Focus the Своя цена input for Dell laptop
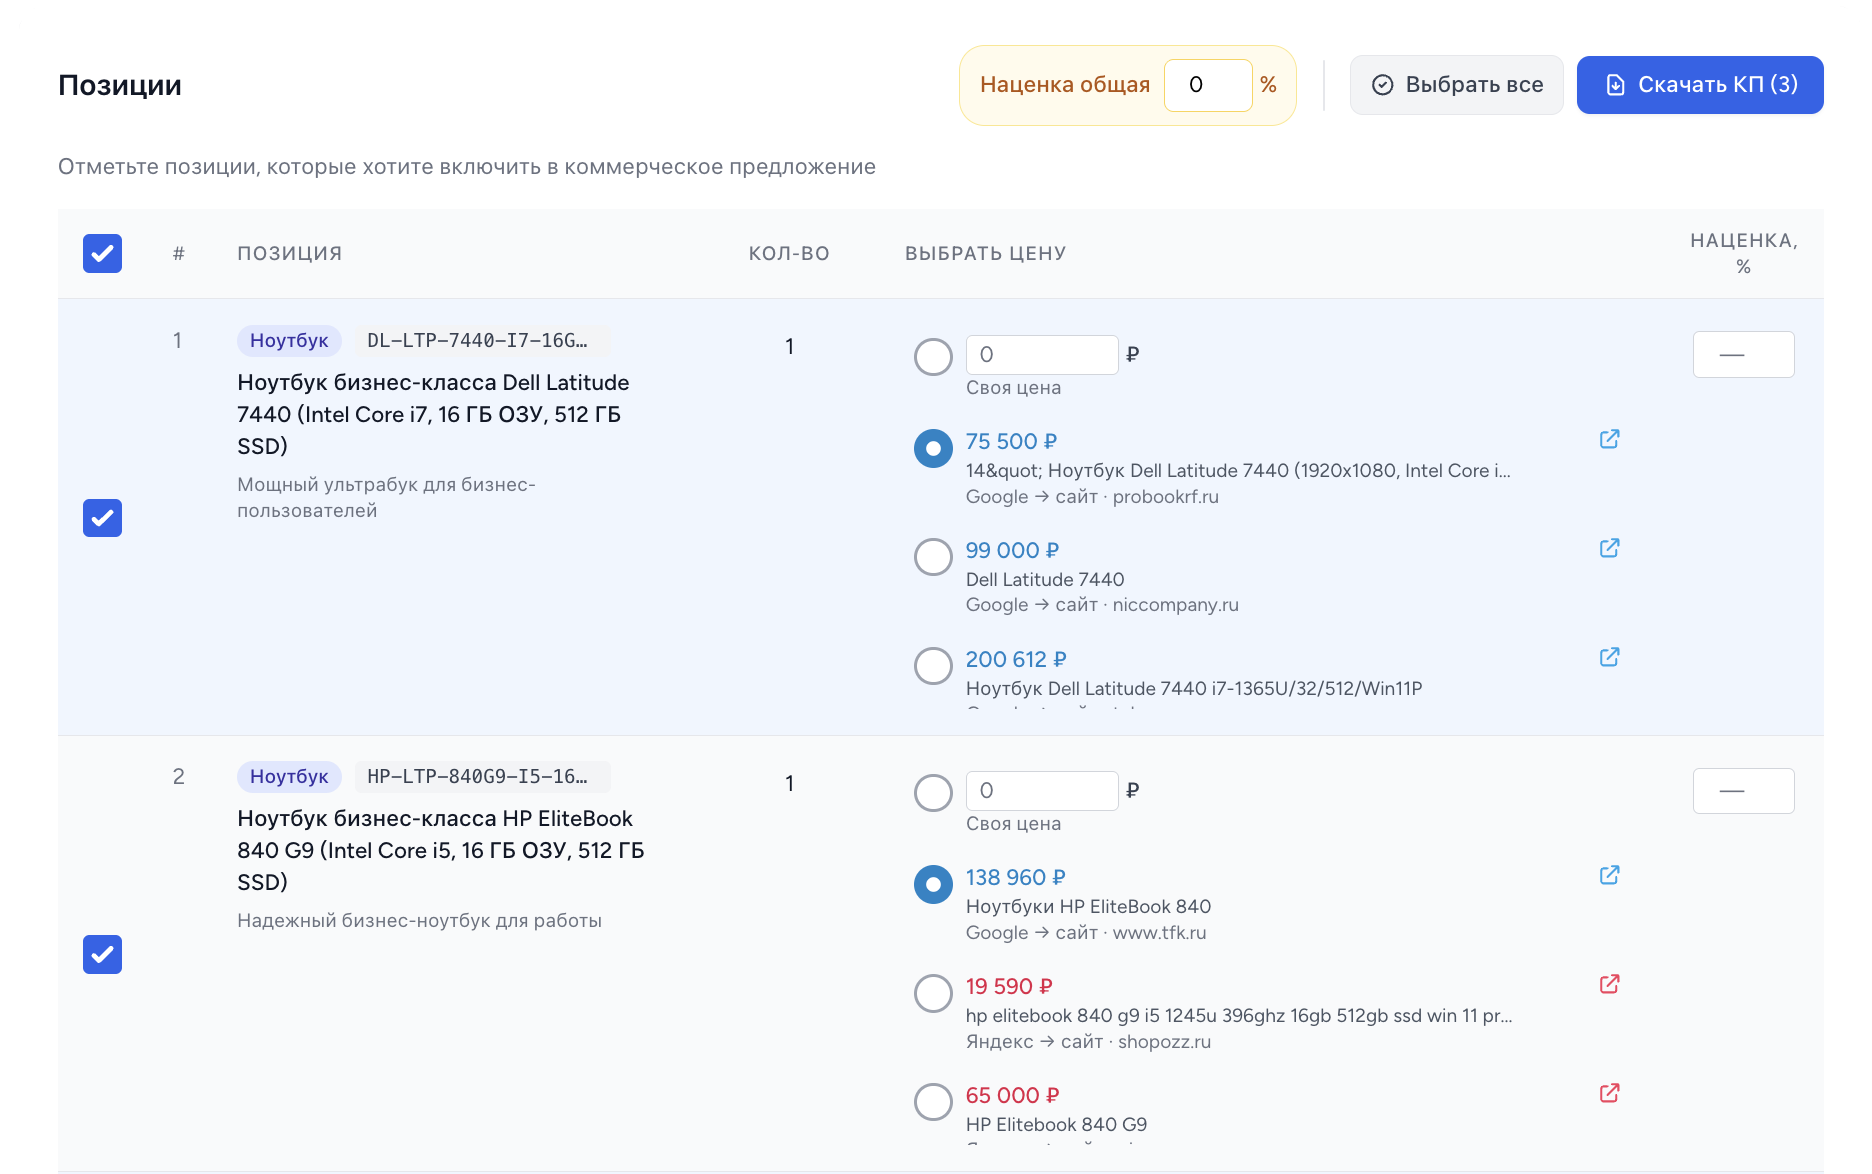 [1041, 355]
